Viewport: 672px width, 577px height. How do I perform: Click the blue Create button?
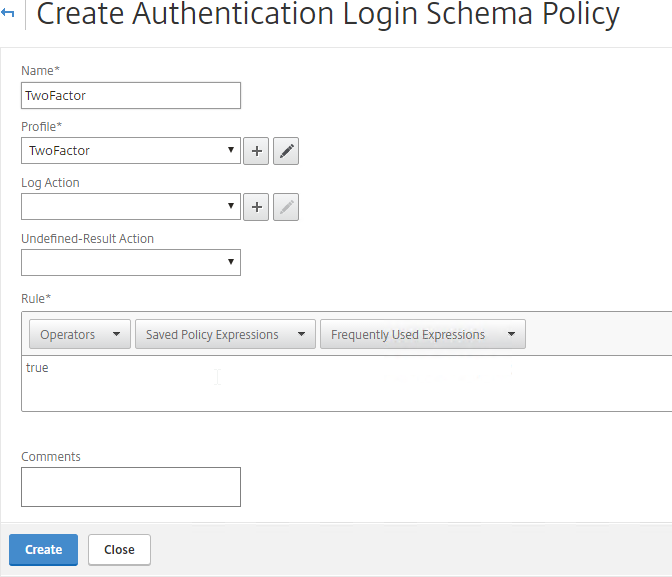[x=43, y=550]
